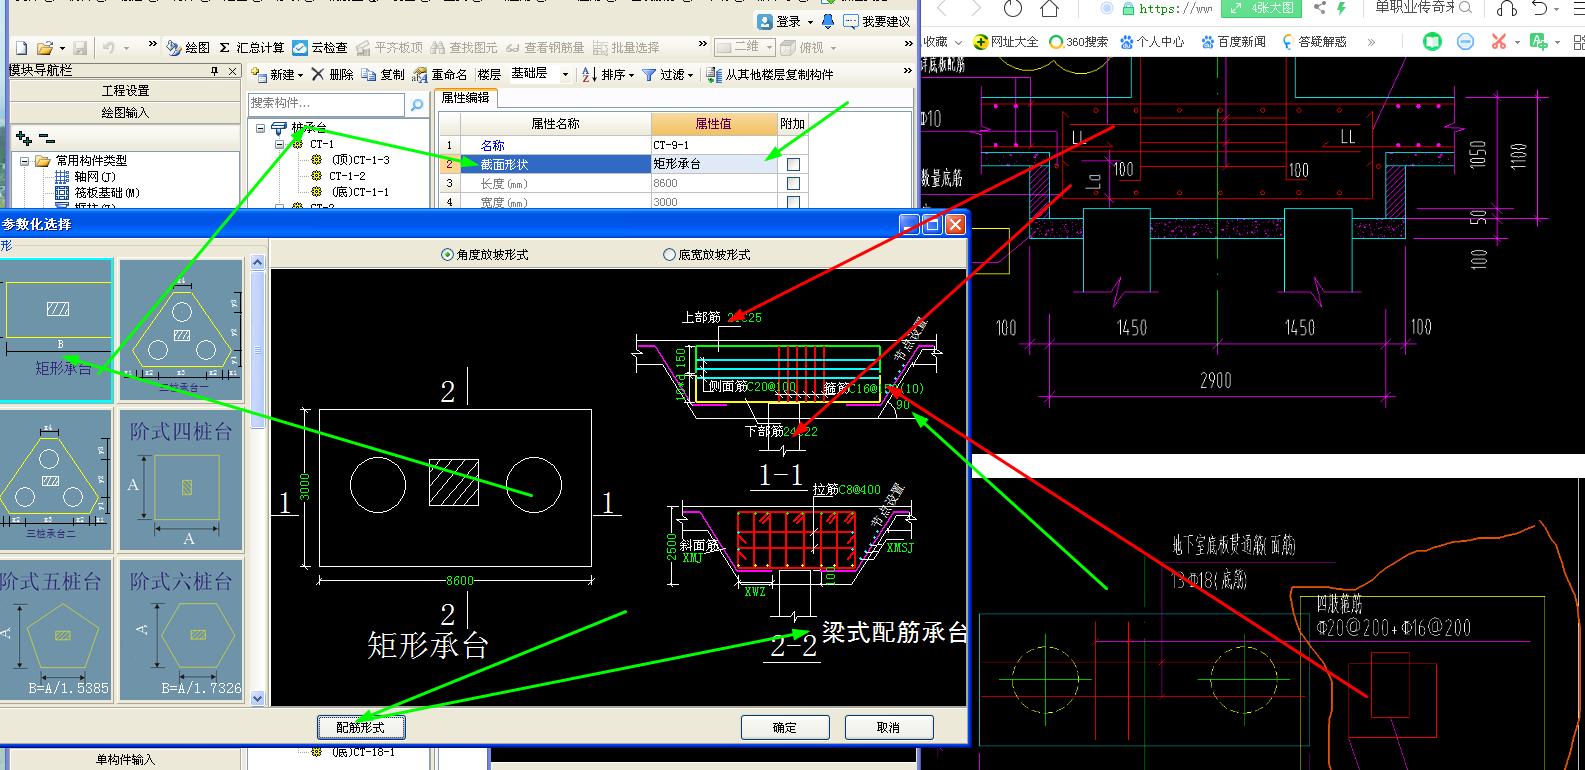Click the notification bell icon

[827, 20]
